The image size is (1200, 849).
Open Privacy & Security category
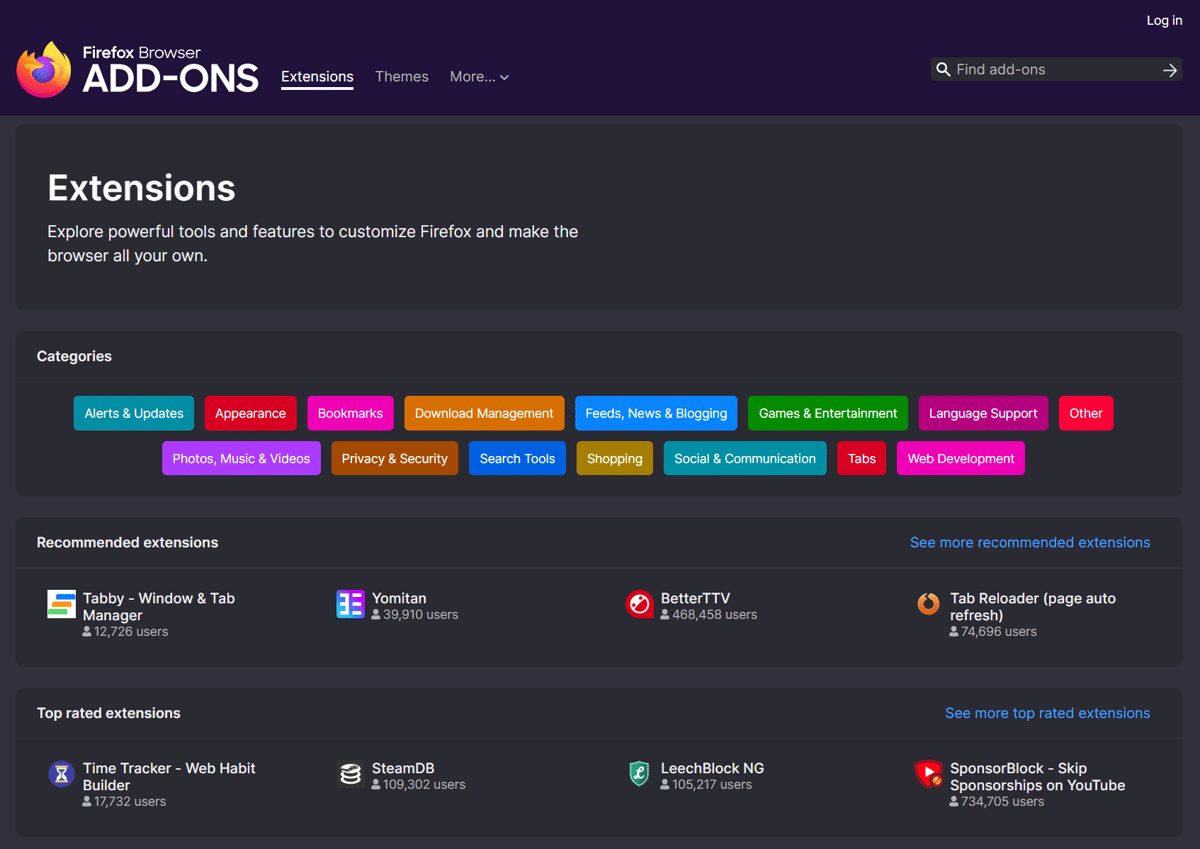coord(395,458)
